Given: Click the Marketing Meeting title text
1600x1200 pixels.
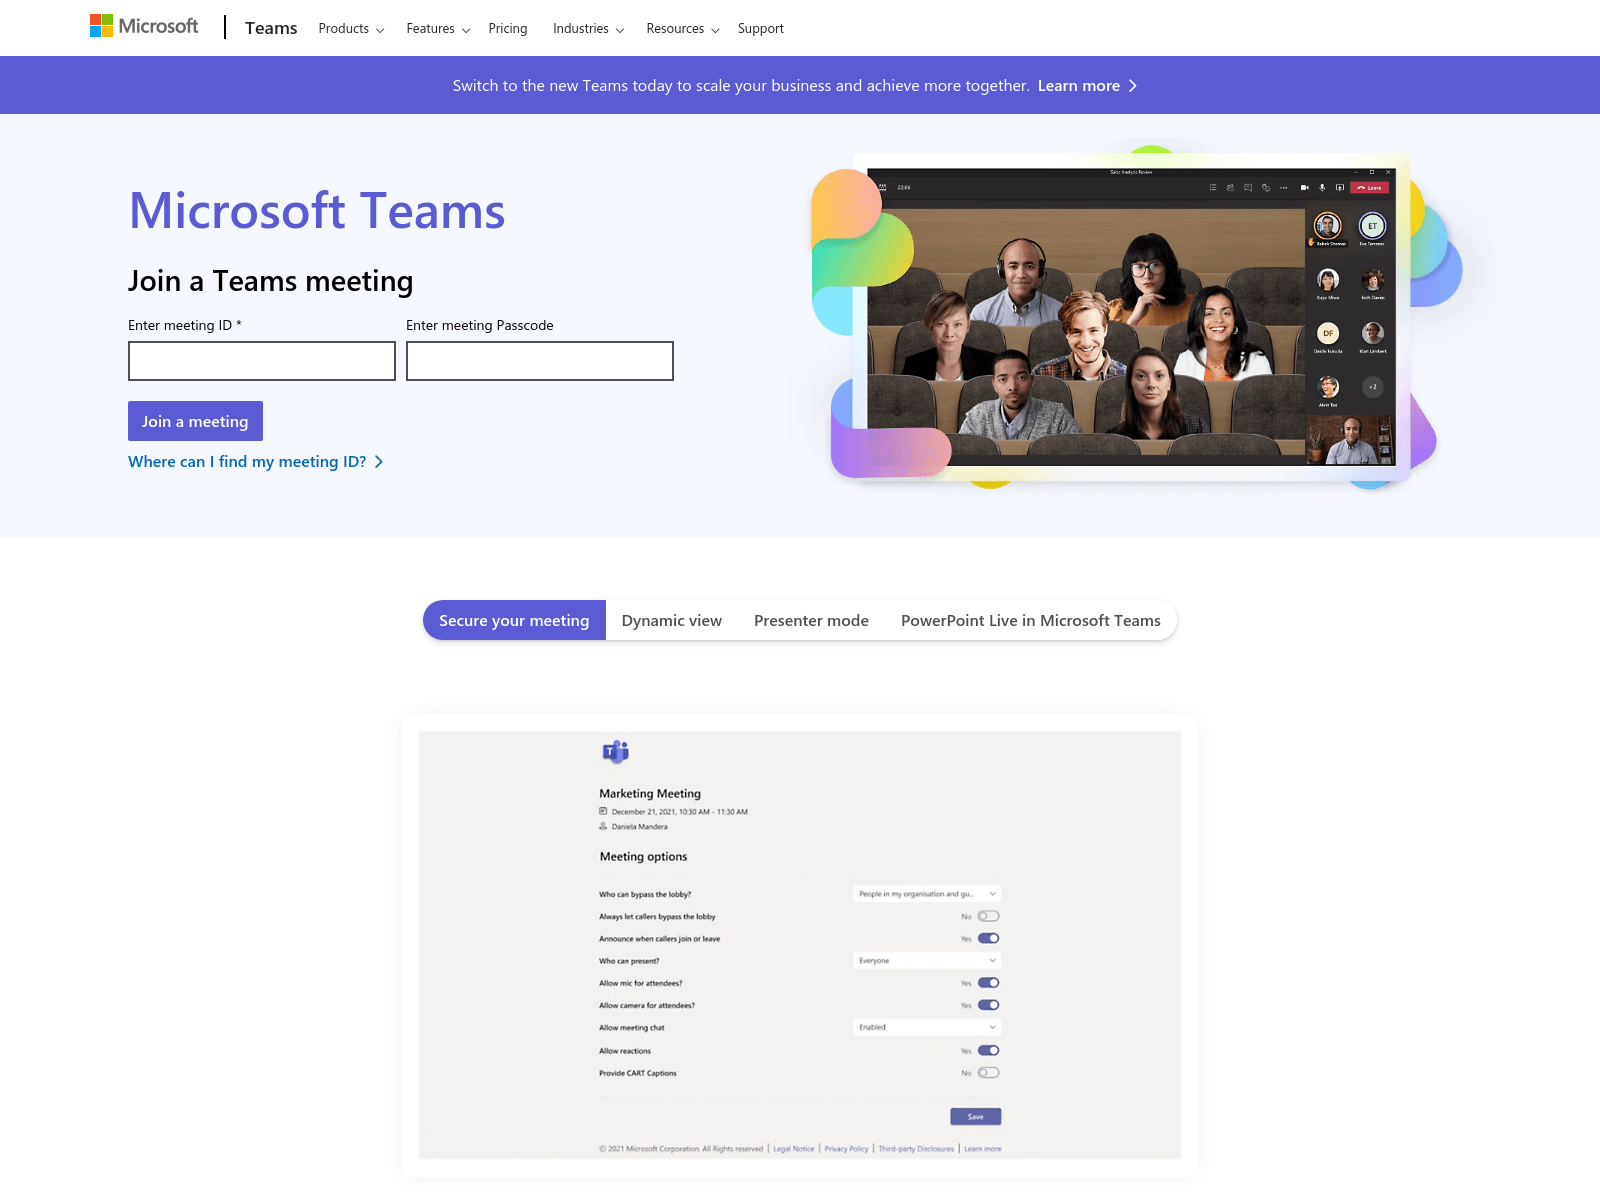Looking at the screenshot, I should pyautogui.click(x=650, y=793).
